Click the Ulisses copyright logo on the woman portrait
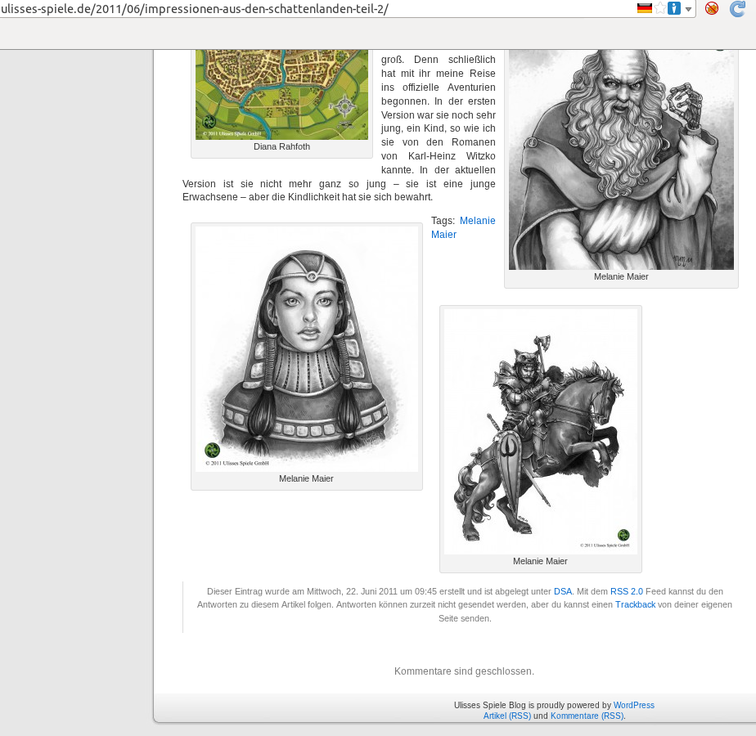Viewport: 756px width, 736px height. [212, 450]
